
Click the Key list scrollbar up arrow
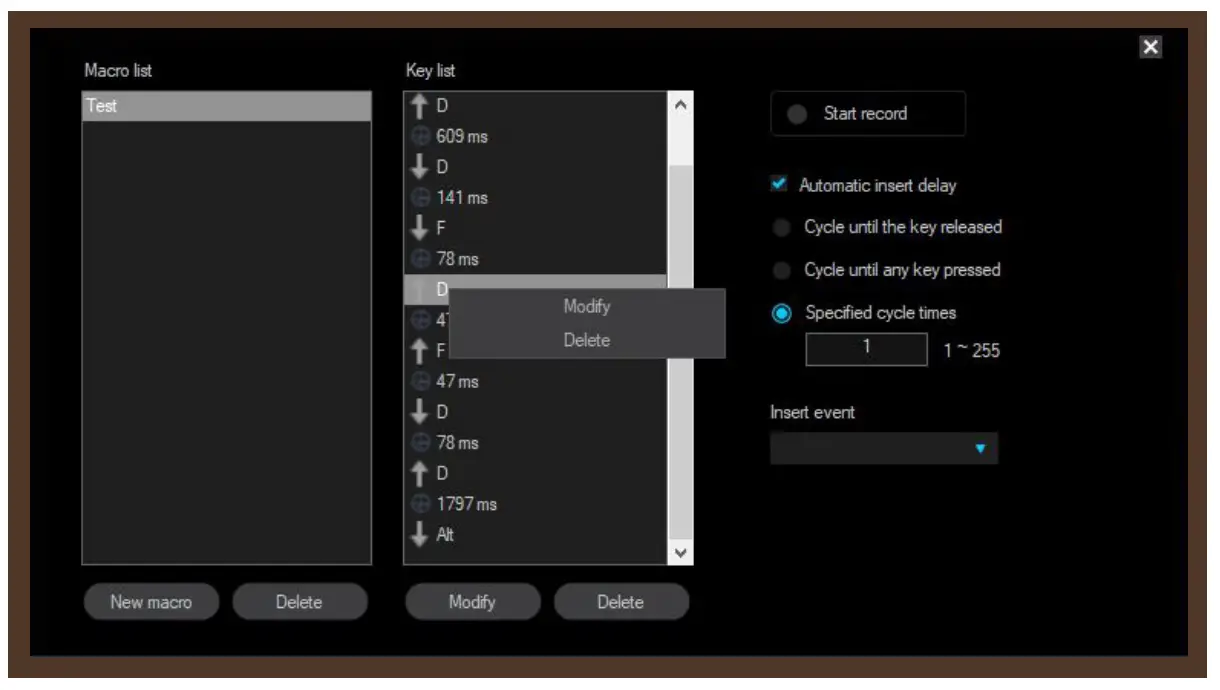point(680,104)
